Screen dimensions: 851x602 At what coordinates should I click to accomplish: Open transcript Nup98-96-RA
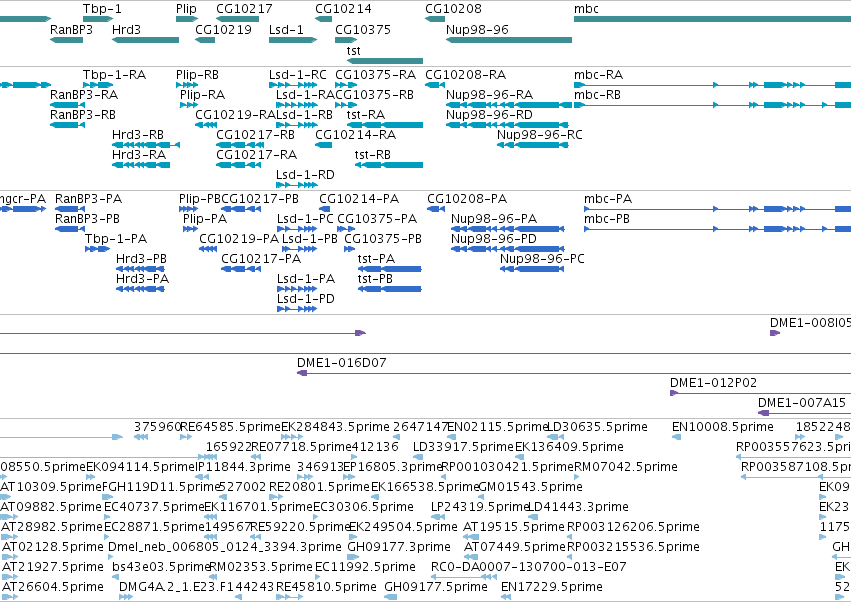(489, 94)
